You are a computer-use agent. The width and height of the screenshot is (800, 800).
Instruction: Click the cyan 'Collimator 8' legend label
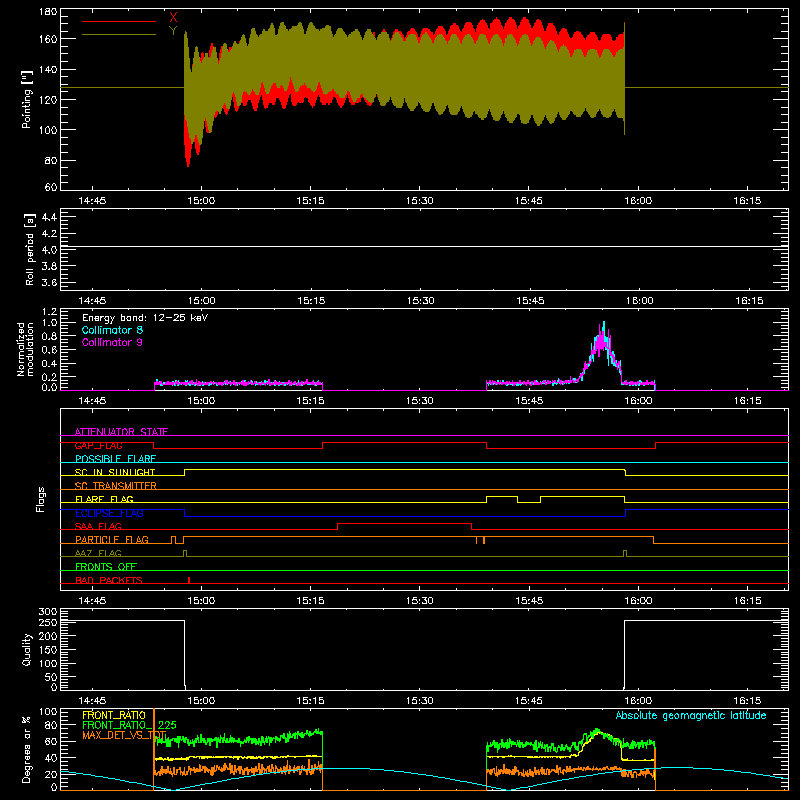pyautogui.click(x=112, y=330)
